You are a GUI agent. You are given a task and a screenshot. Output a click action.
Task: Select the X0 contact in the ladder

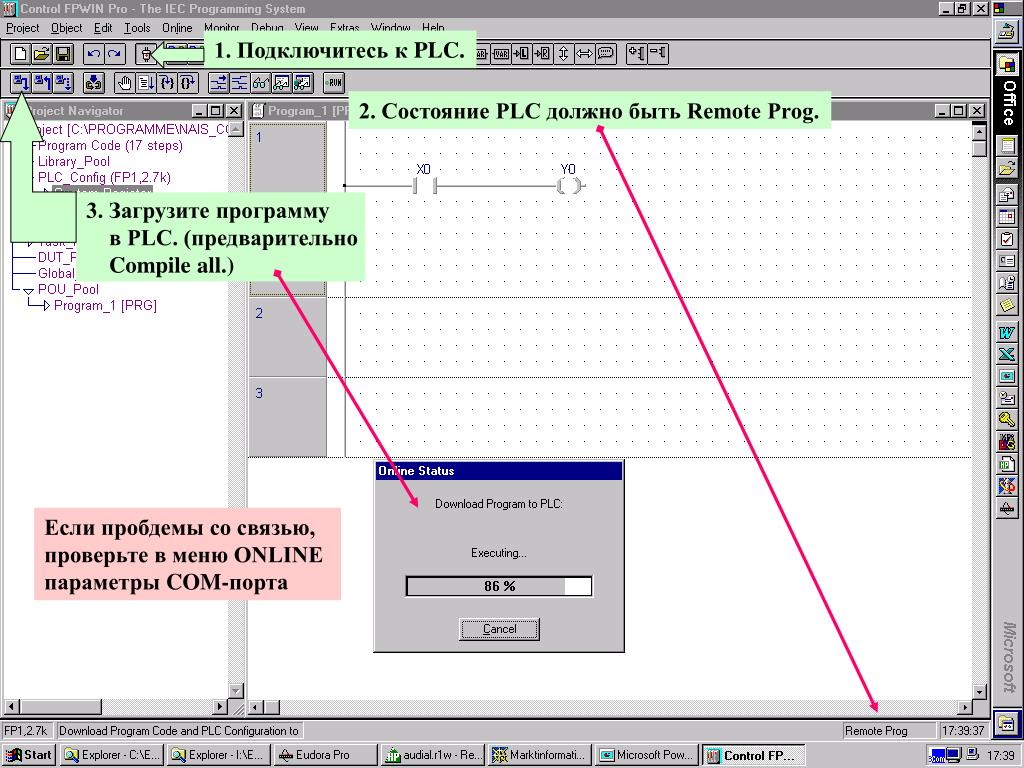(424, 185)
